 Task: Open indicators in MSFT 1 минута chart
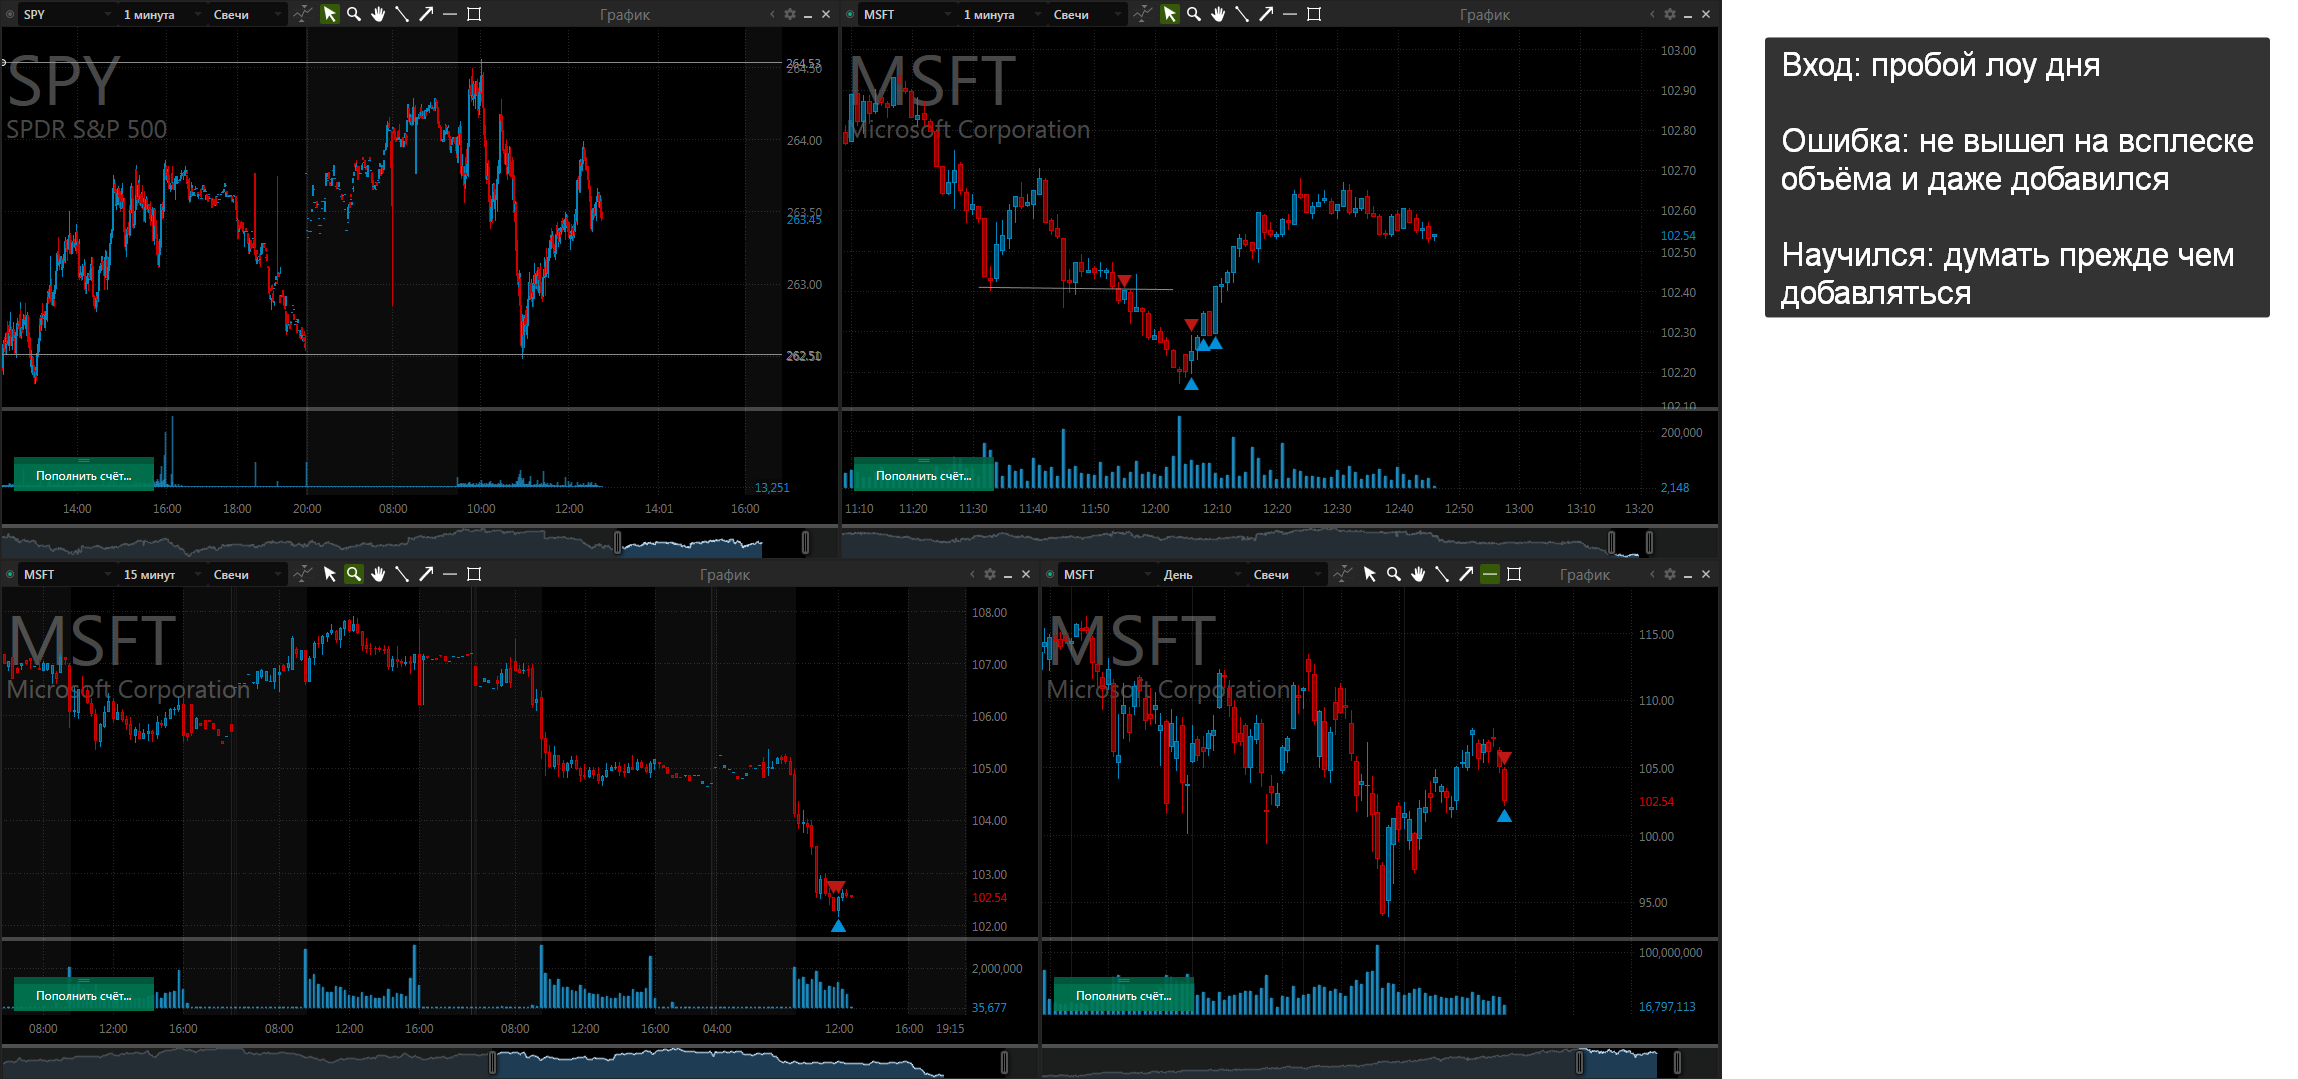(1142, 14)
